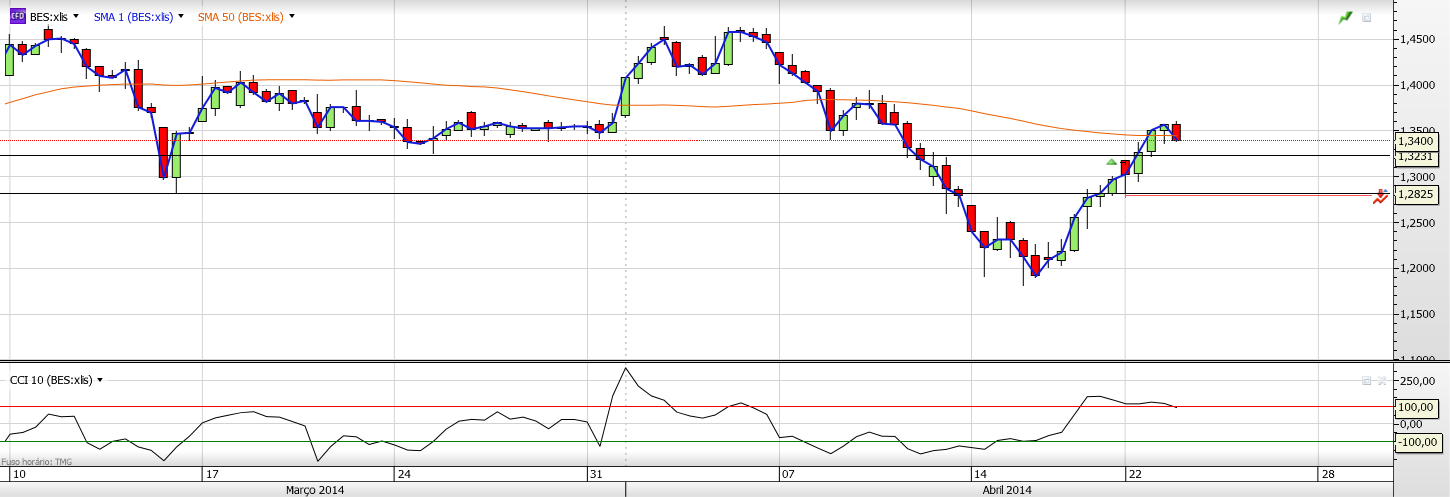Expand the SMA 1 (BES:xlis) dropdown arrow
This screenshot has width=1450, height=497.
tap(180, 17)
